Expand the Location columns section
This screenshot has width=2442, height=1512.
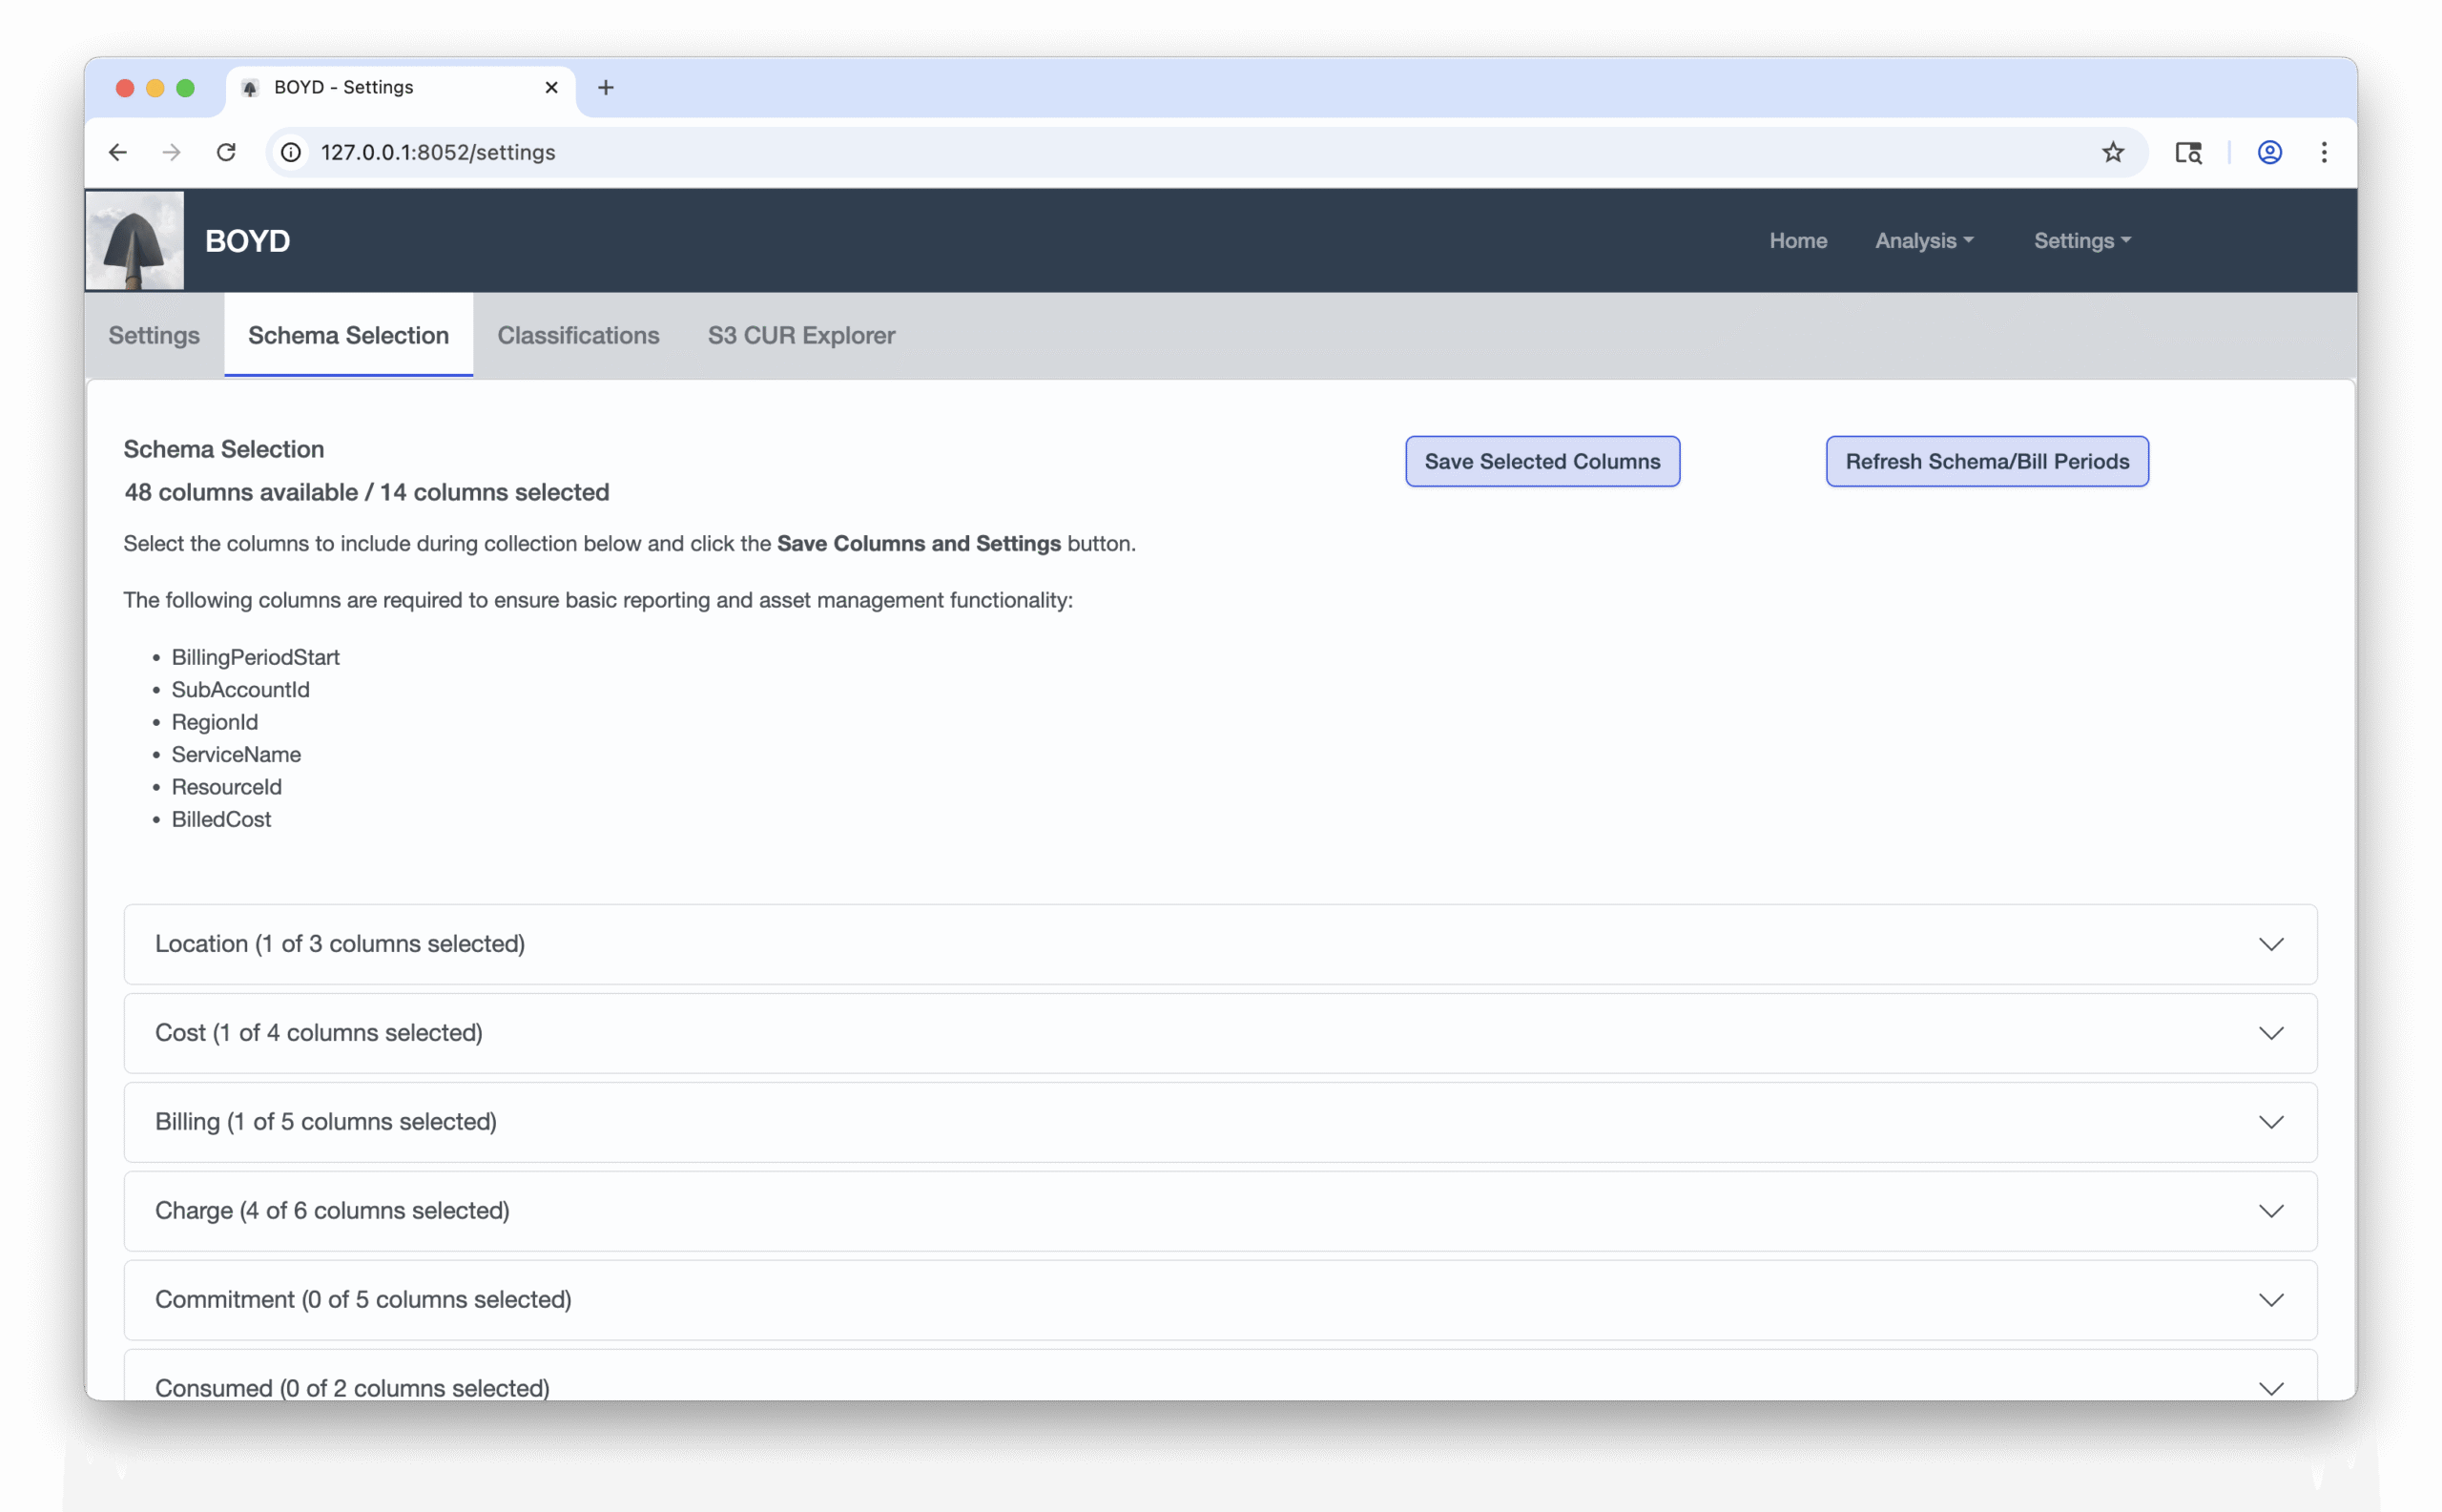click(1220, 944)
